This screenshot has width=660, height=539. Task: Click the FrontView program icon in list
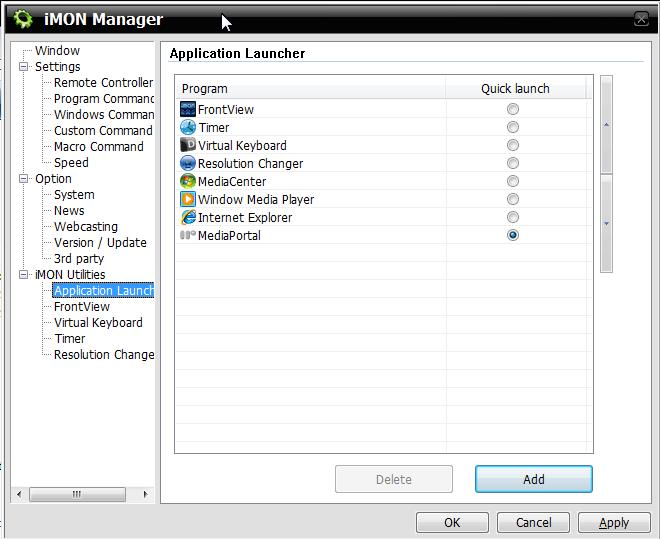click(187, 109)
